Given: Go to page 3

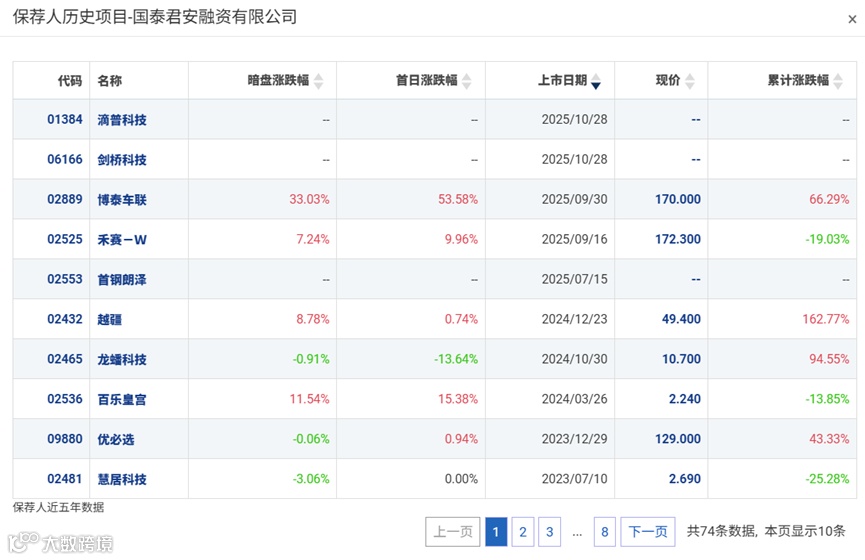Looking at the screenshot, I should click(x=549, y=532).
